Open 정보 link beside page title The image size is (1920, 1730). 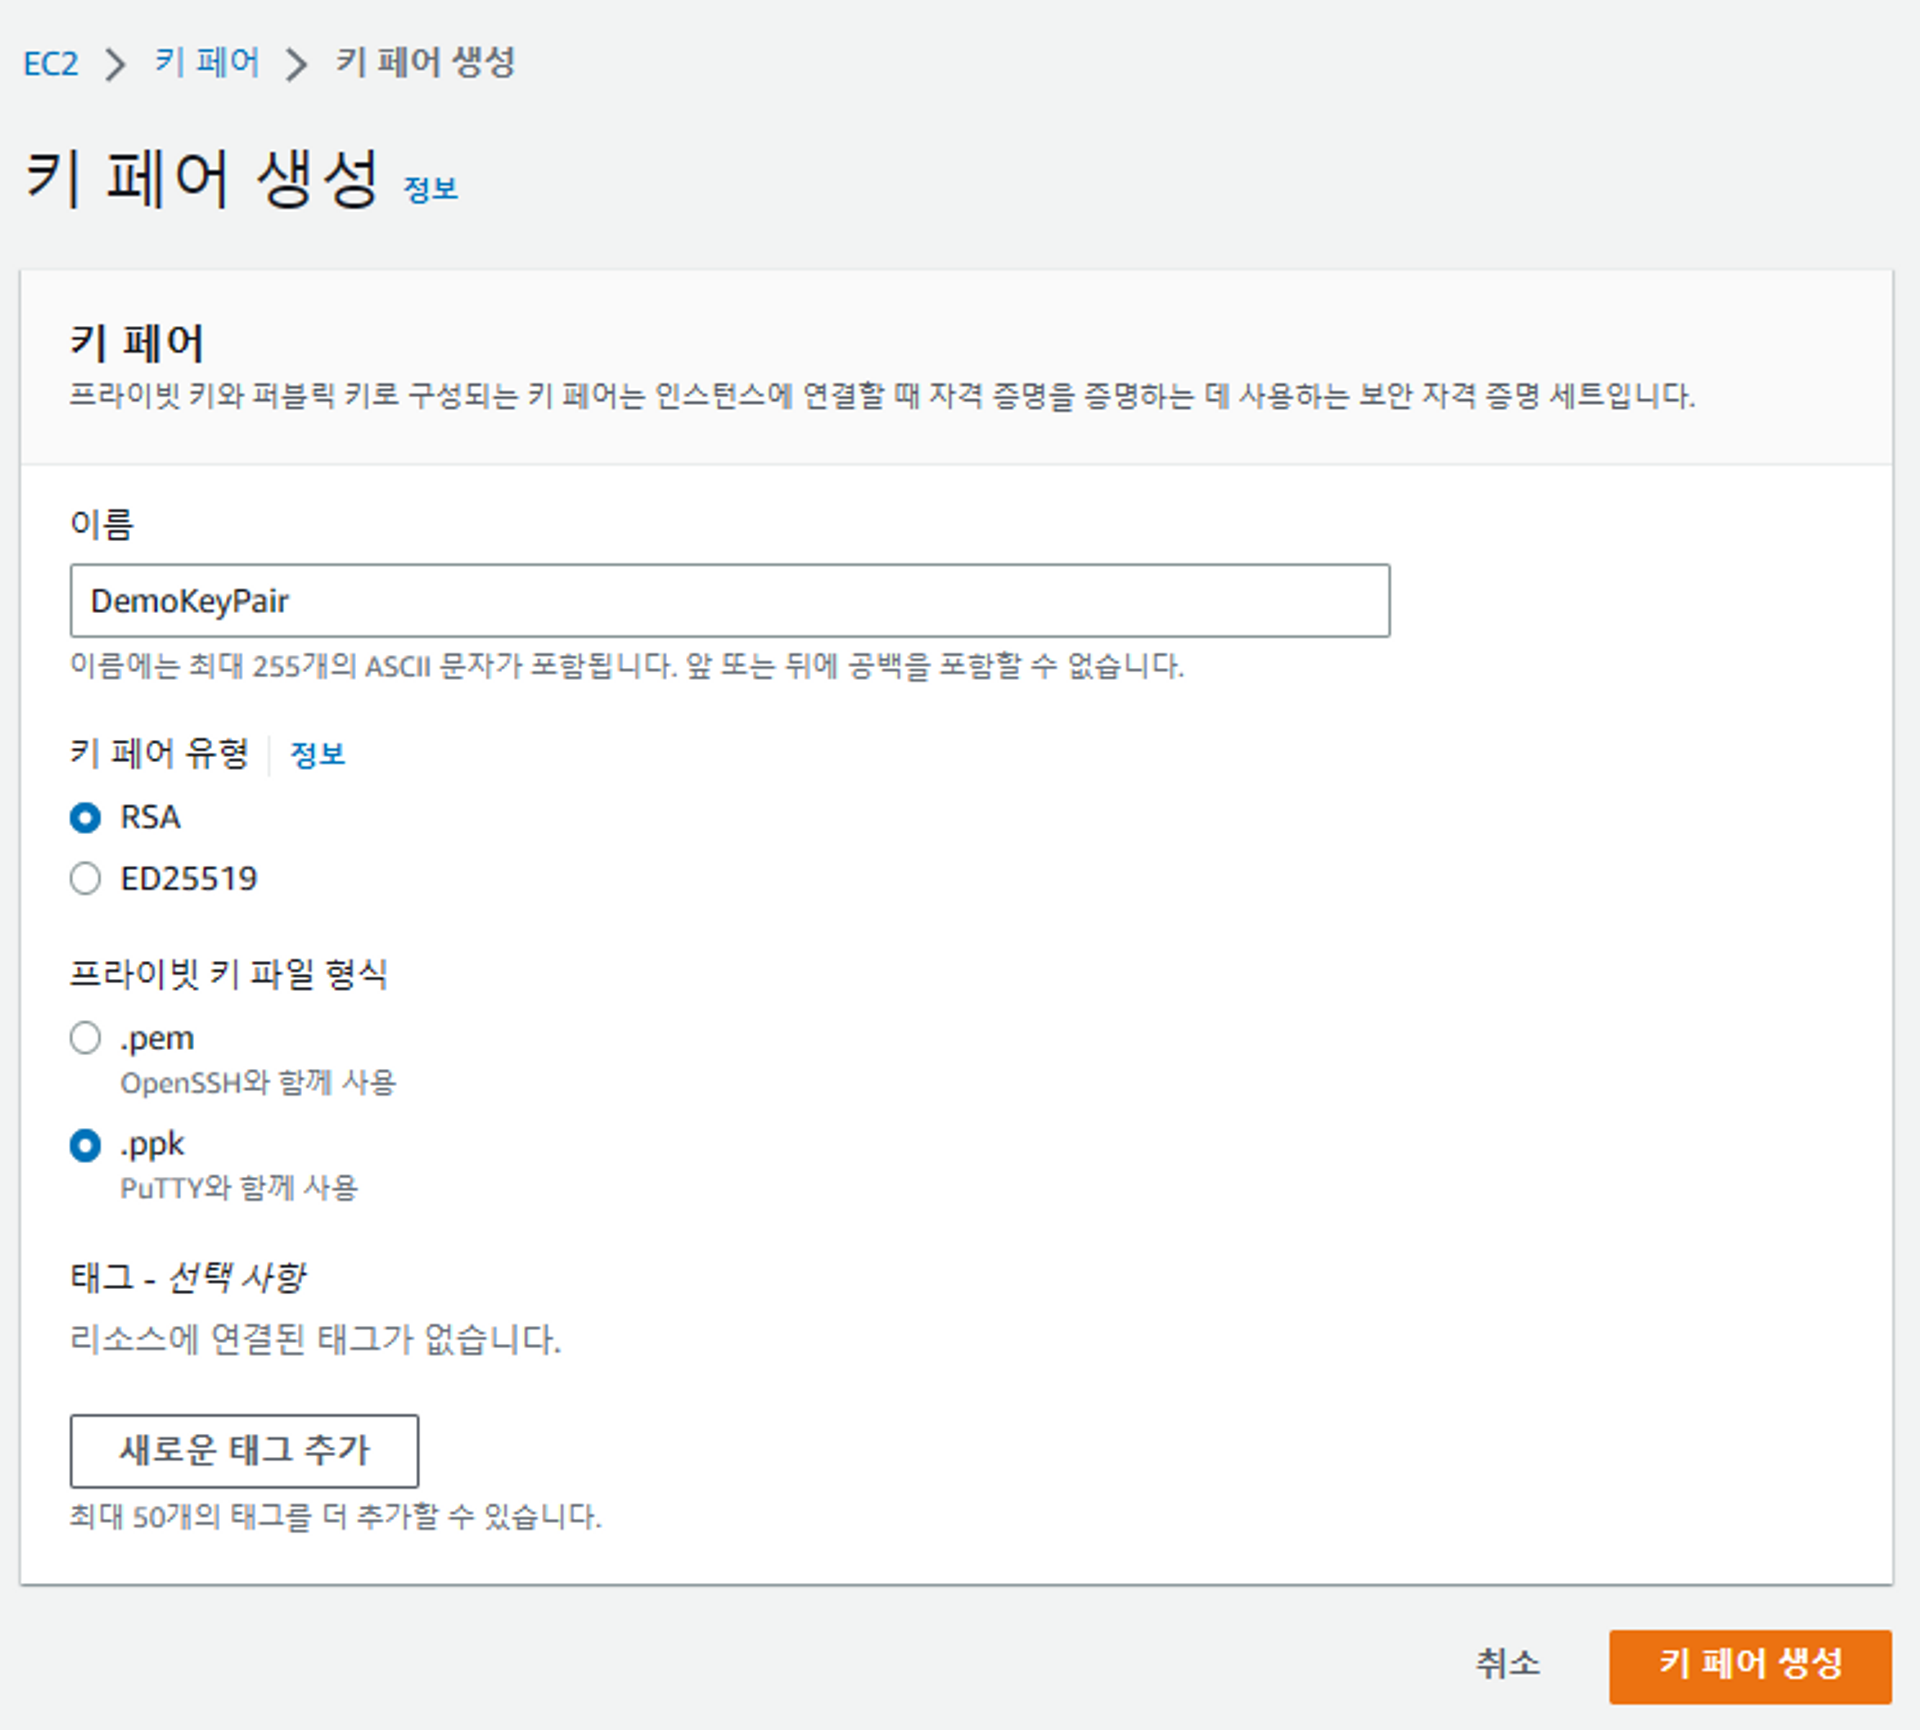430,189
